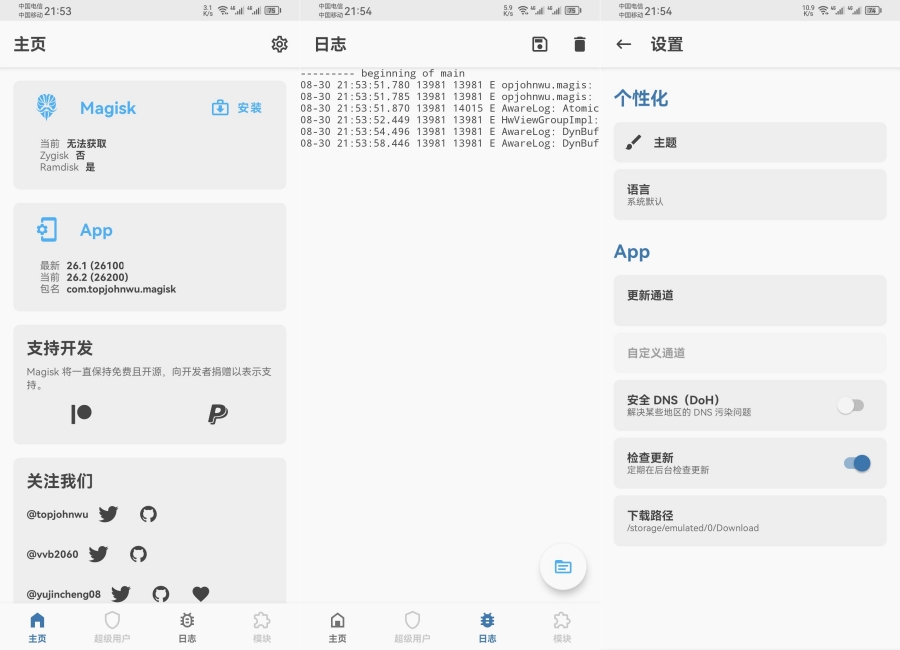Open settings via the gear icon
Screen dimensions: 900x650
280,44
